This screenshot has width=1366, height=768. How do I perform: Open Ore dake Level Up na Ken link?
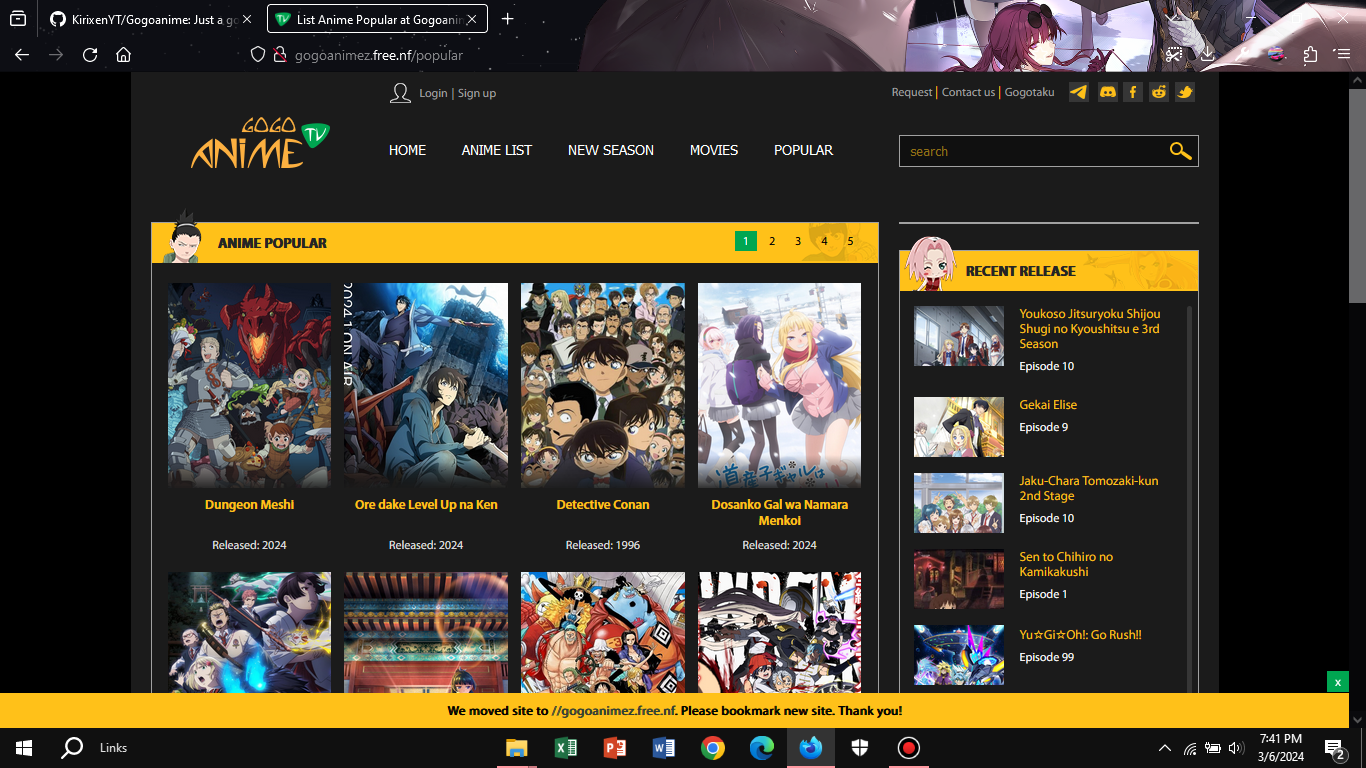click(426, 505)
